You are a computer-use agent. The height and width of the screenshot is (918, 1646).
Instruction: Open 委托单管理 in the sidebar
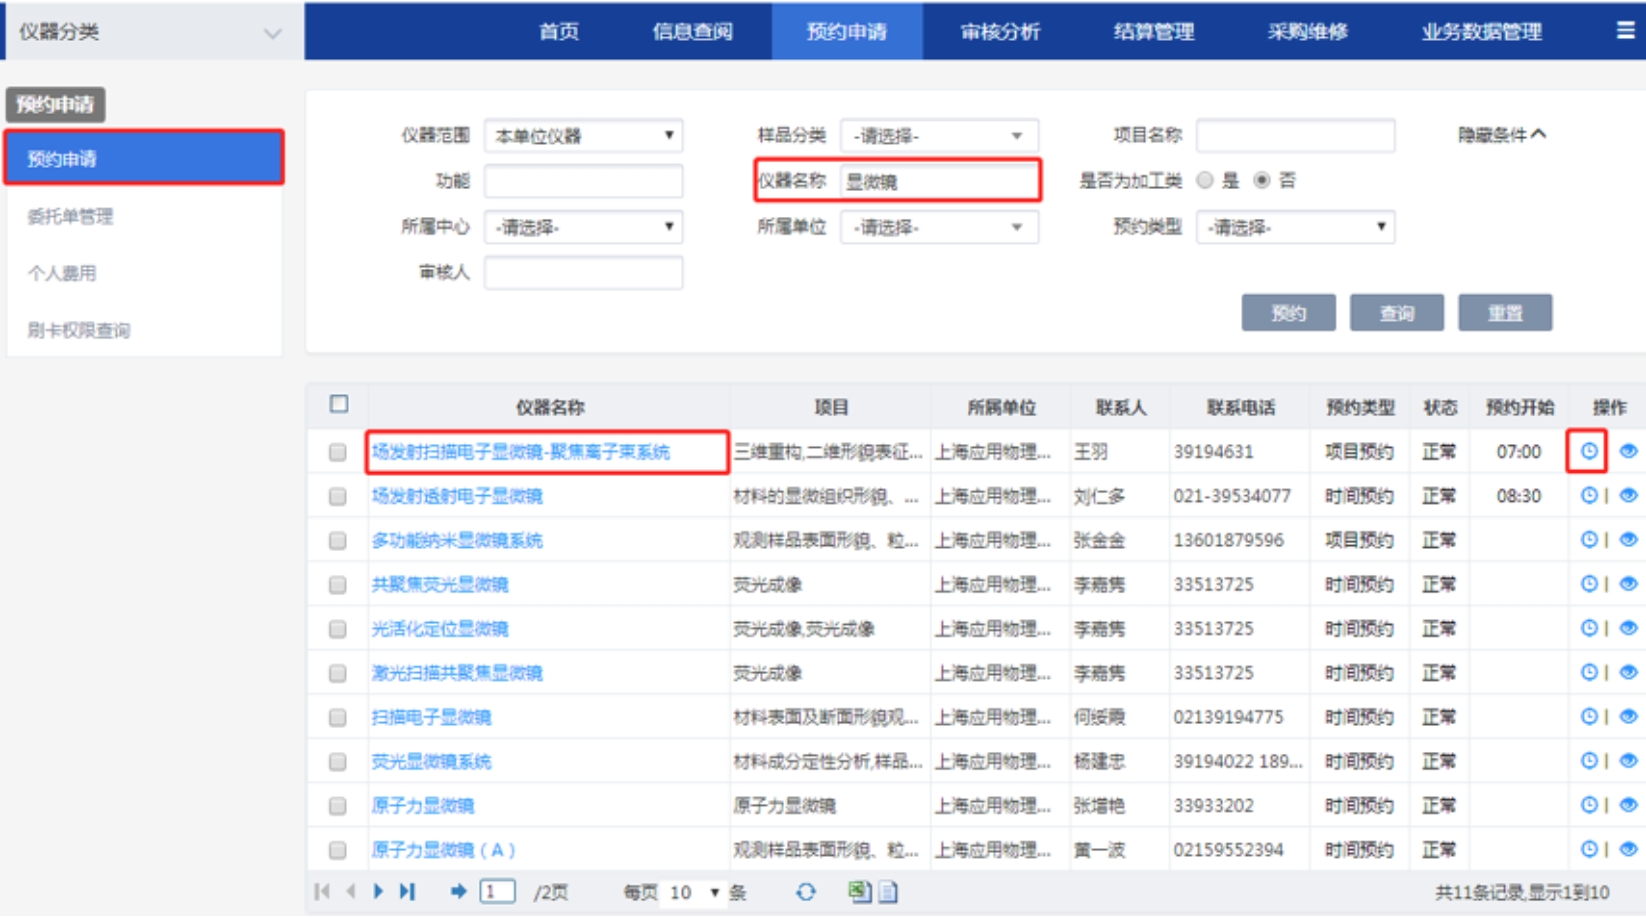(70, 216)
